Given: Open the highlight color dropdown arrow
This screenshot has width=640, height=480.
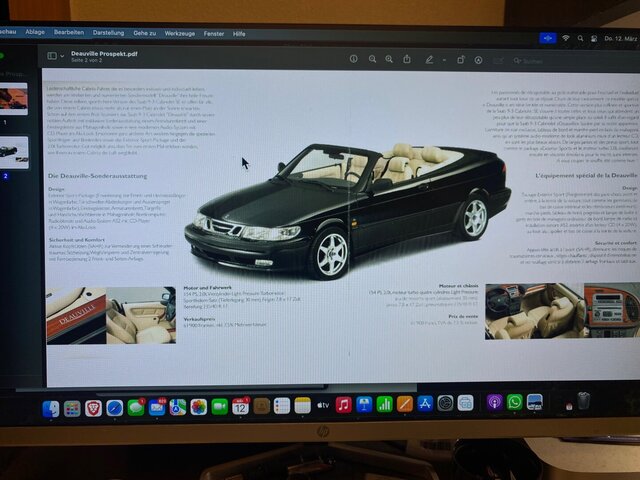Looking at the screenshot, I should click(x=444, y=60).
